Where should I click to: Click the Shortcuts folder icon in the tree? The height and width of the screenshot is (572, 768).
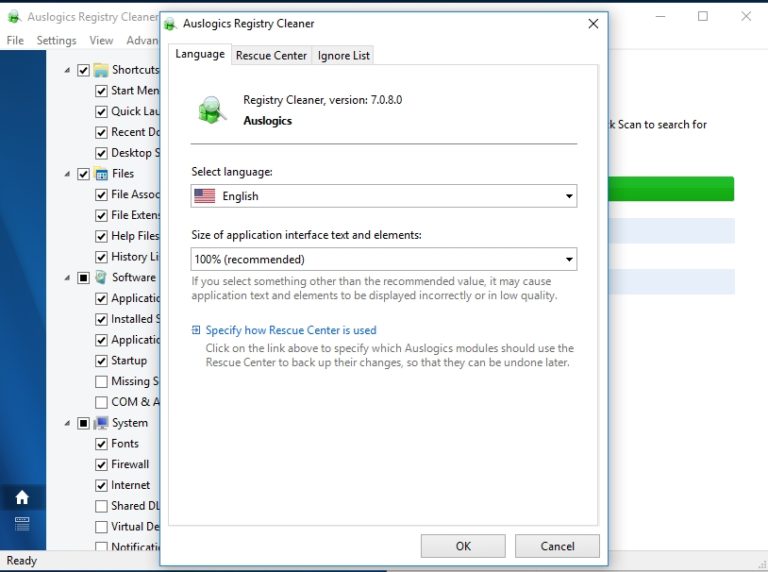[x=101, y=70]
